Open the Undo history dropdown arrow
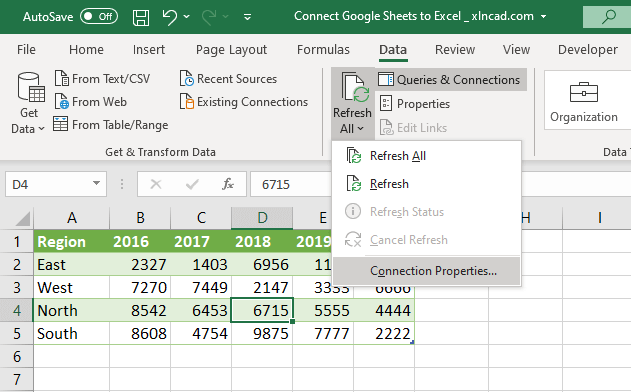Image resolution: width=631 pixels, height=392 pixels. pyautogui.click(x=186, y=17)
